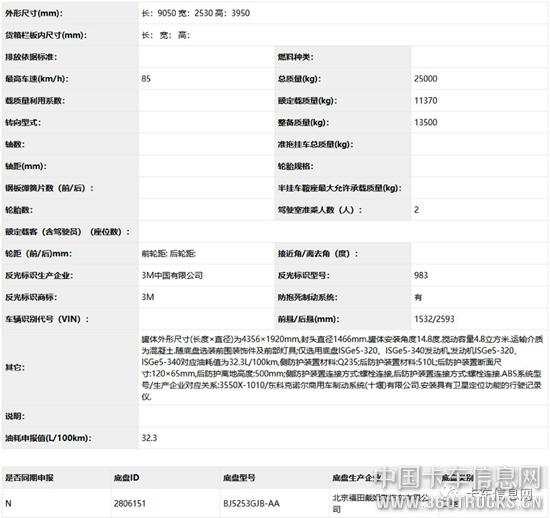The height and width of the screenshot is (518, 550).
Task: Select the 其它 label
Action: point(15,367)
